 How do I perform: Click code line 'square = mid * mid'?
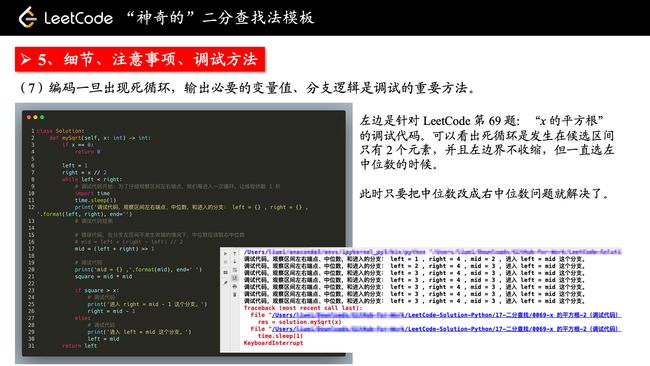click(103, 276)
